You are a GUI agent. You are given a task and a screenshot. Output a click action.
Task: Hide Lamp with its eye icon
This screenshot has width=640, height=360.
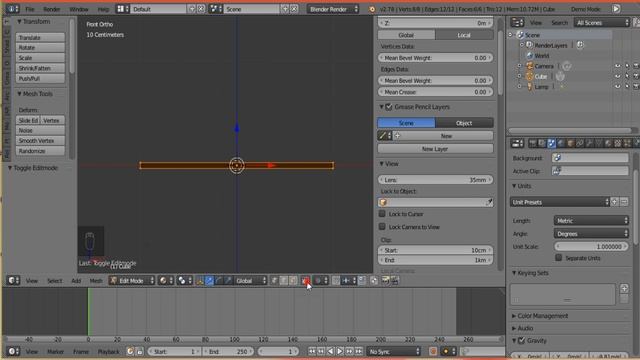click(x=617, y=87)
